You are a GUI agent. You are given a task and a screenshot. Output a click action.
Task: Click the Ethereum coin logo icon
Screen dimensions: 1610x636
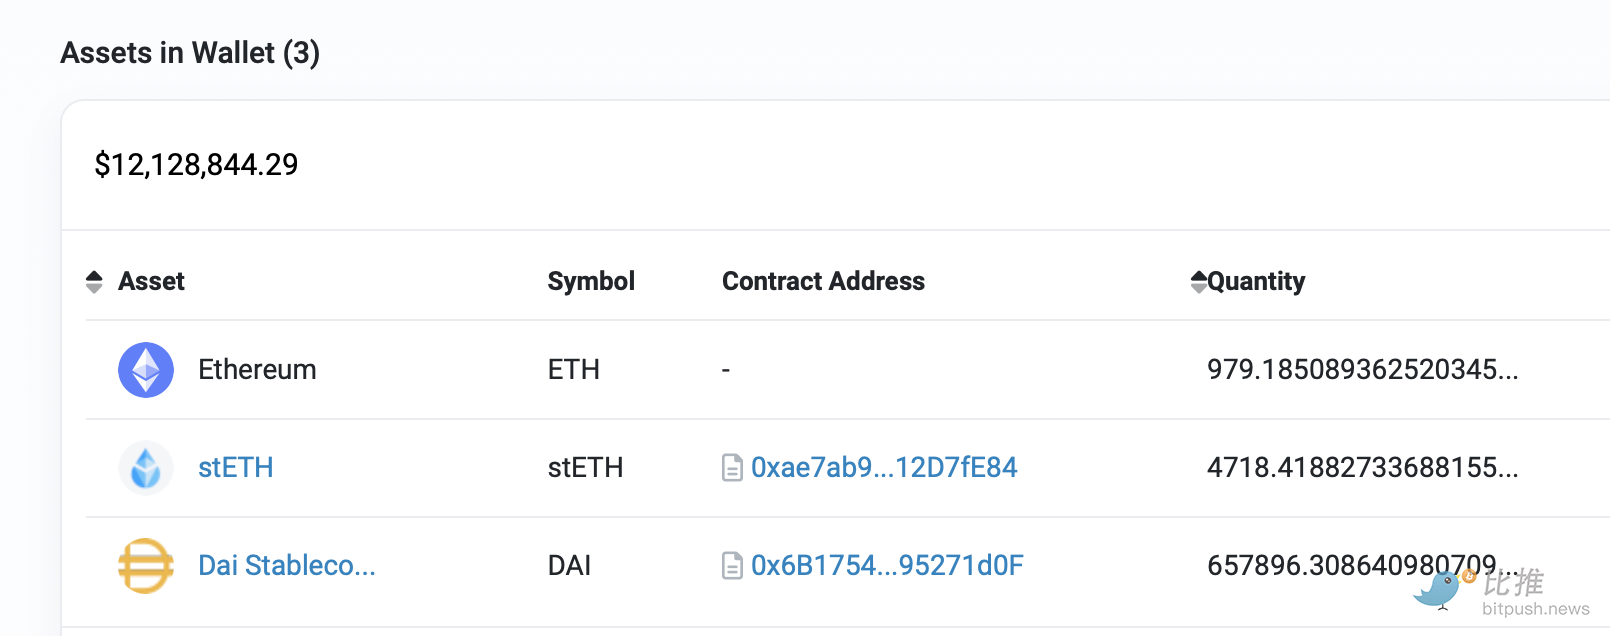[146, 370]
